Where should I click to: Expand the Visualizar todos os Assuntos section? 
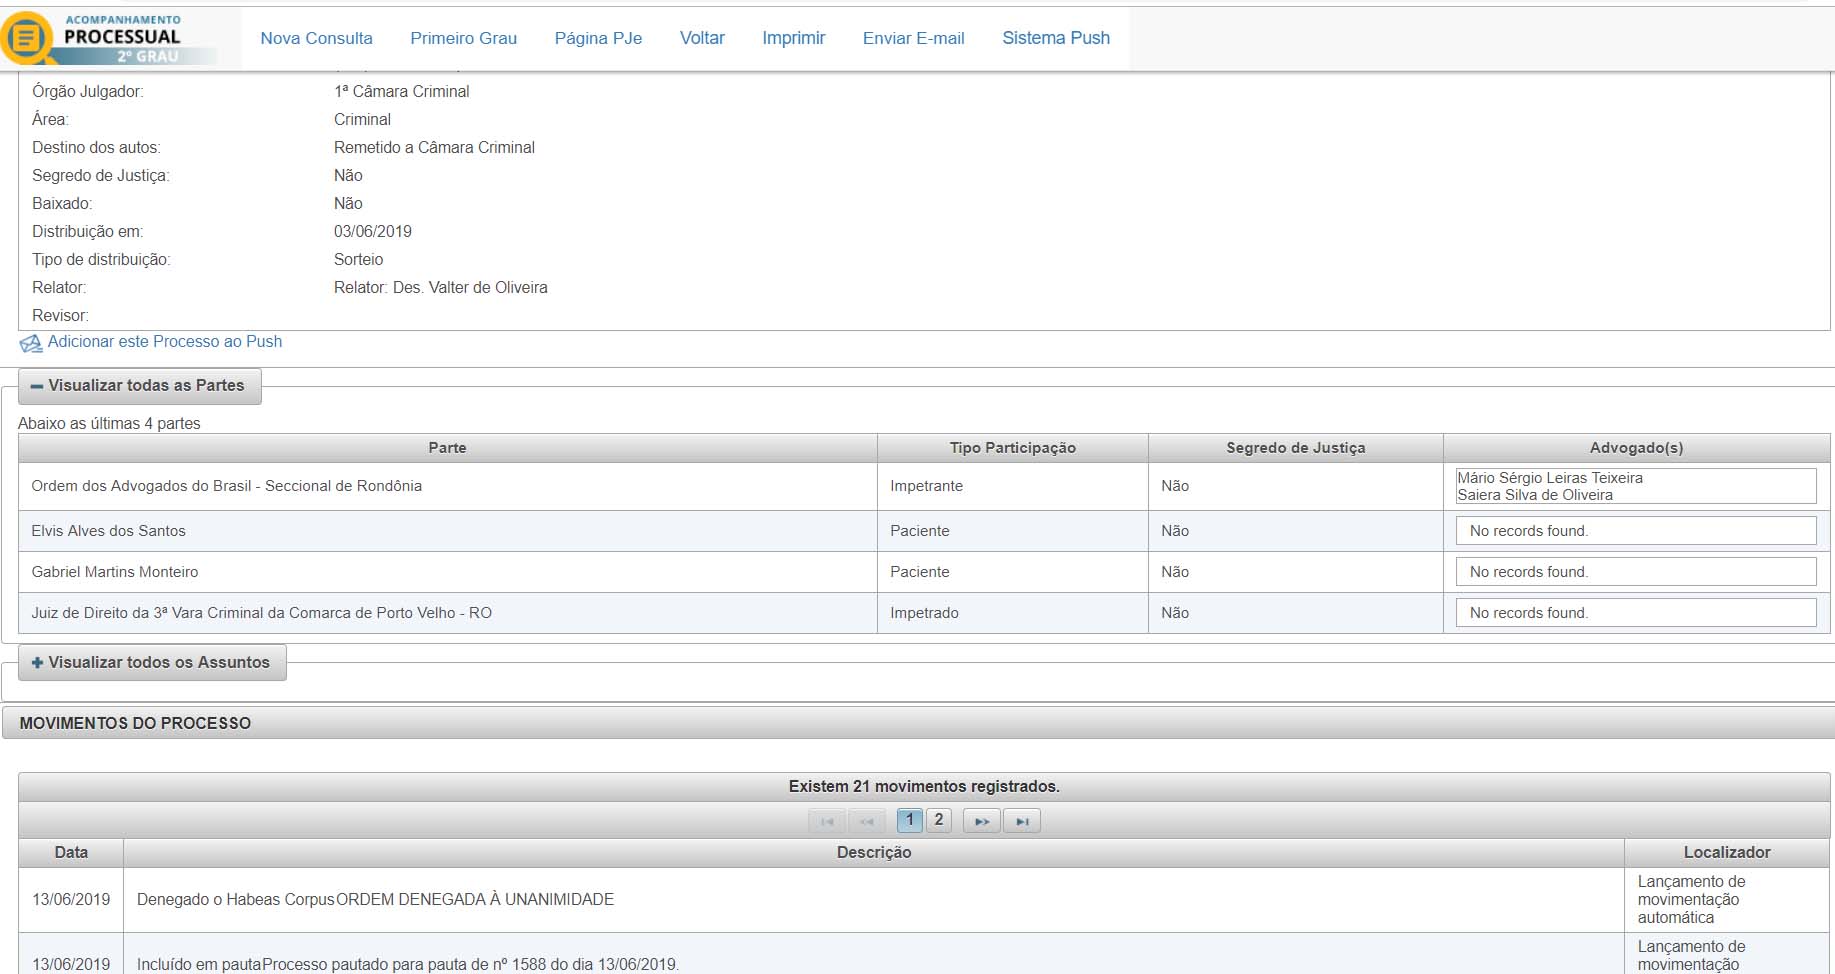click(x=151, y=663)
